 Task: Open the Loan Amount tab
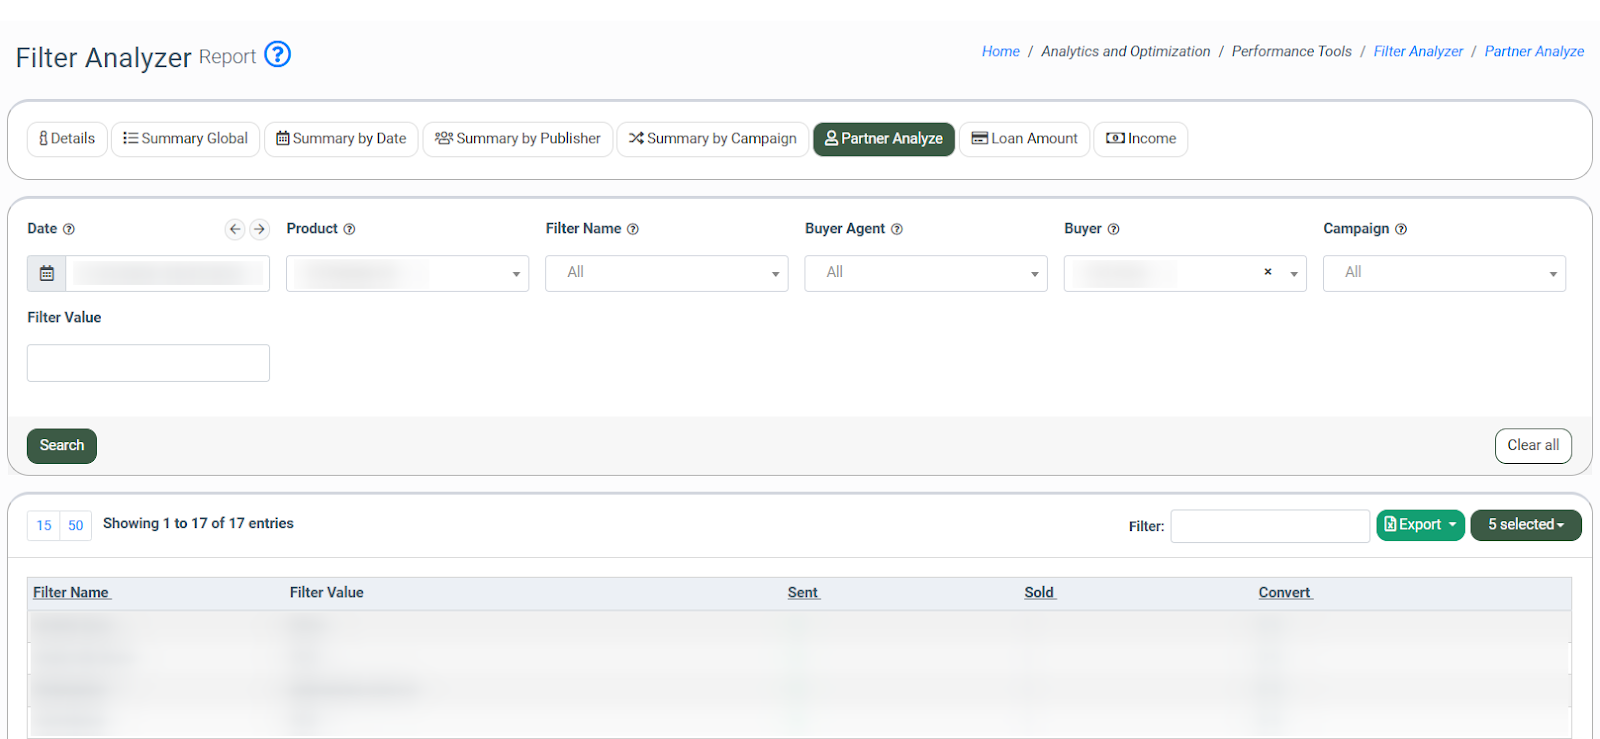(x=1025, y=139)
